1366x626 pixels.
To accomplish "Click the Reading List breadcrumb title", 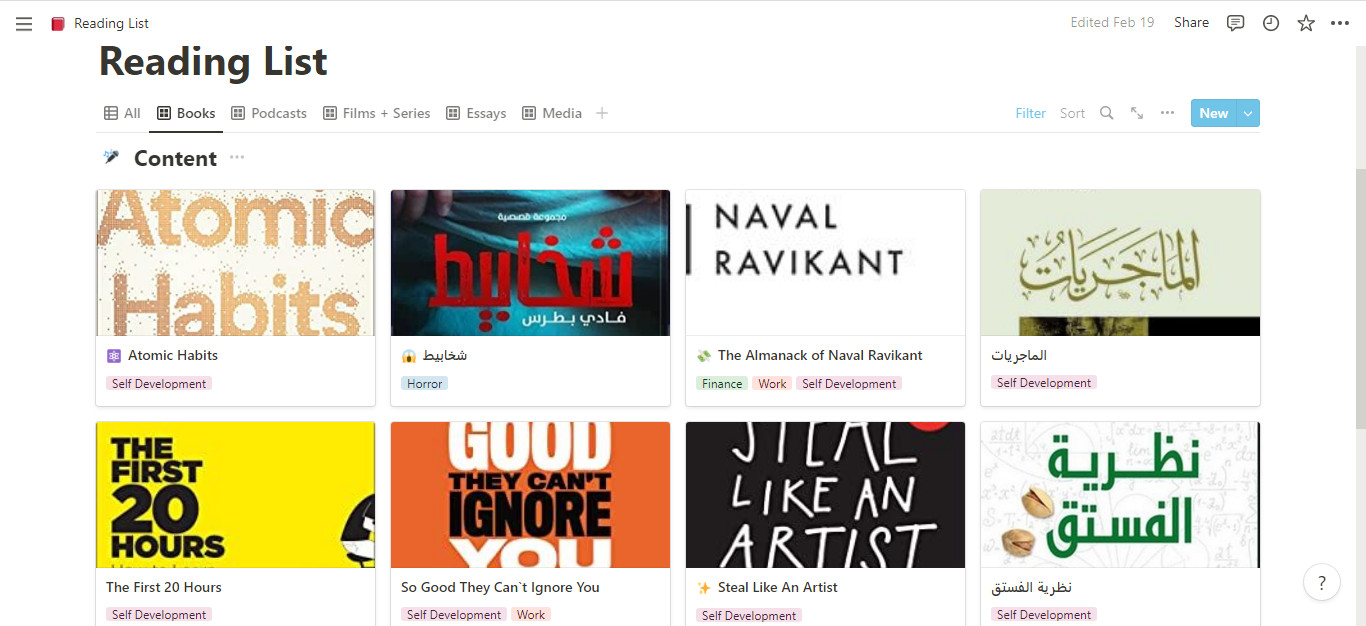I will pyautogui.click(x=111, y=23).
